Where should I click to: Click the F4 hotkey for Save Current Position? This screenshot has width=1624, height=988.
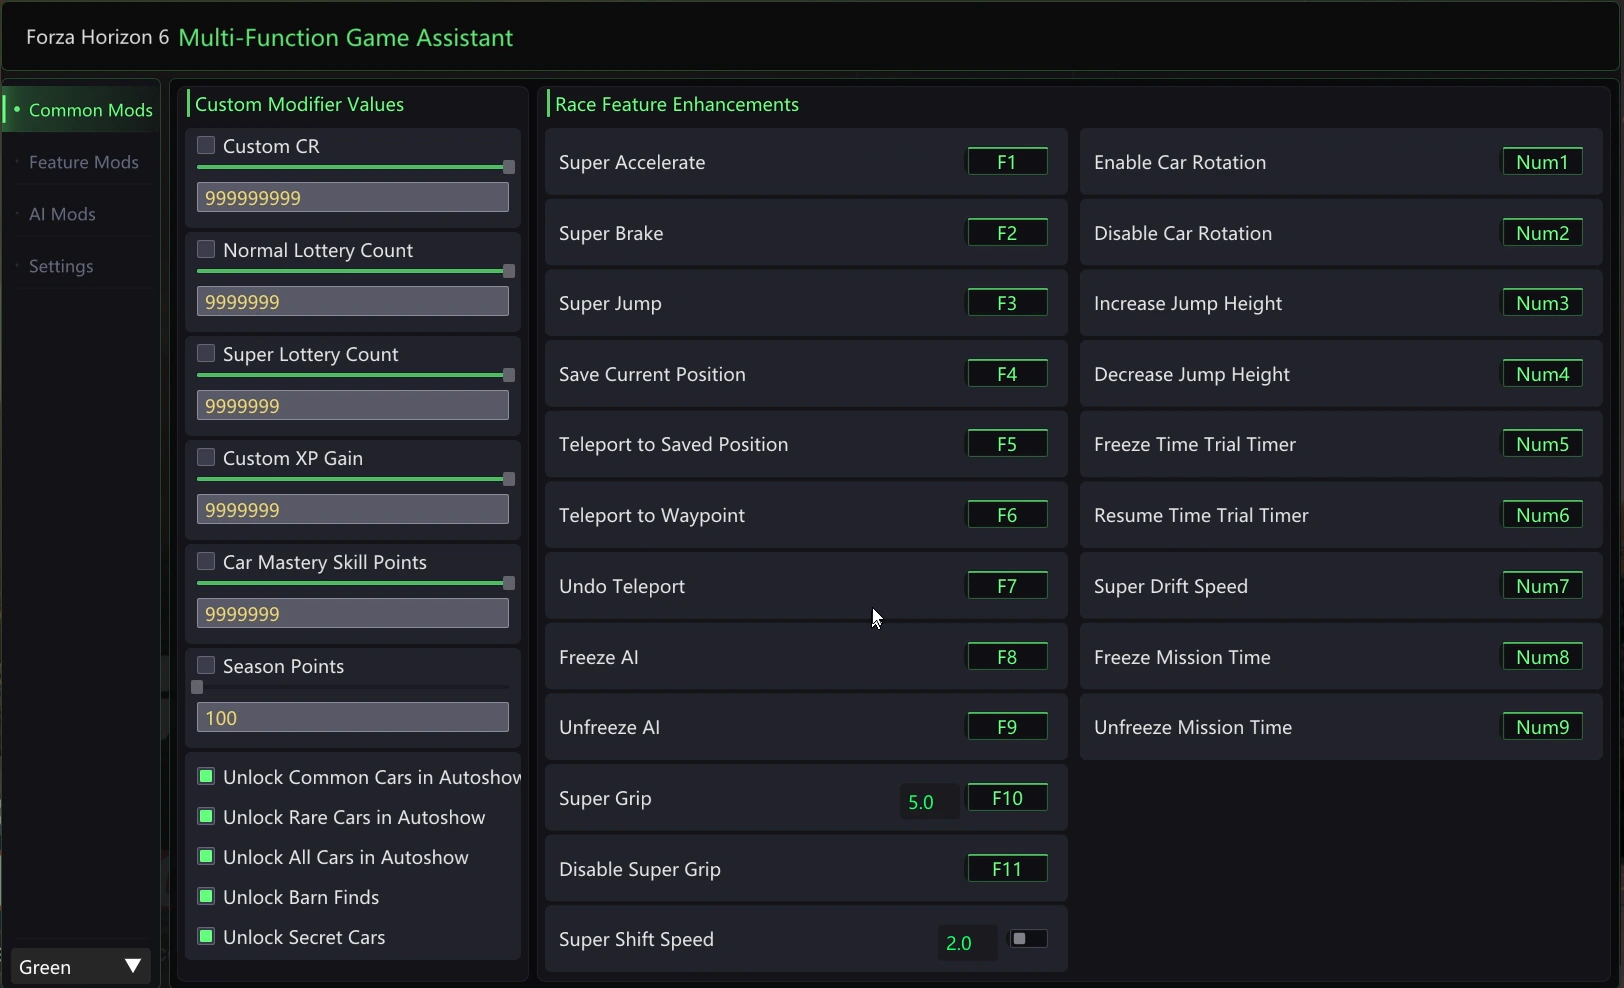point(1007,374)
